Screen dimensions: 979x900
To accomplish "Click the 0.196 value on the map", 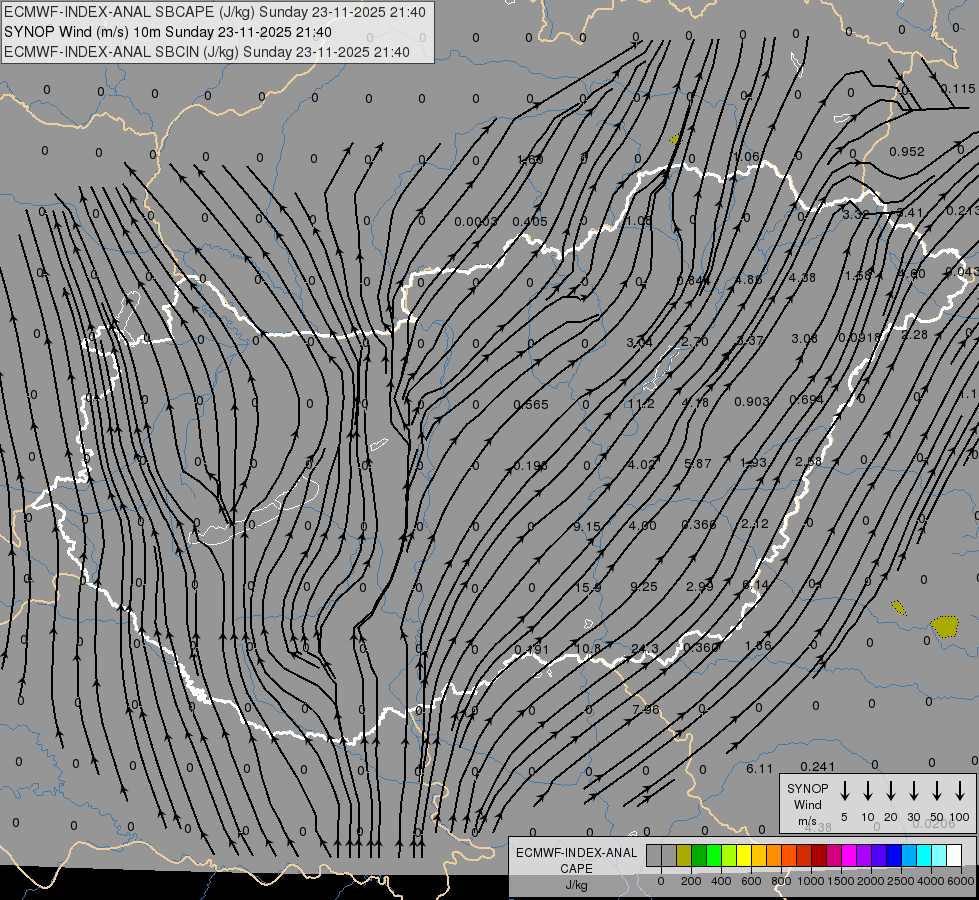I will (x=531, y=466).
